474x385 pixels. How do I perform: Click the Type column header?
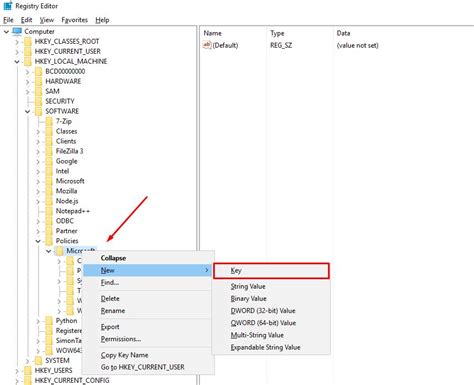click(x=277, y=33)
